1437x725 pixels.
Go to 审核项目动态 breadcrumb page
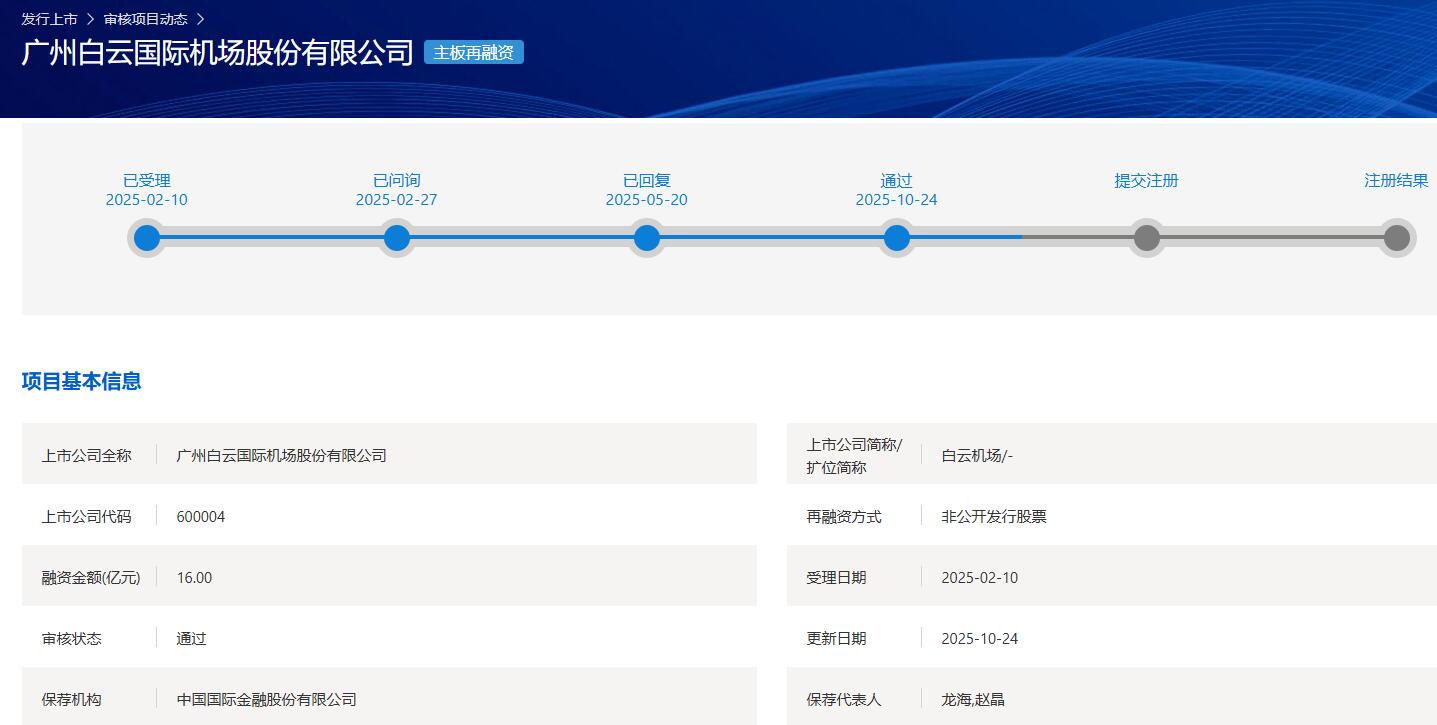point(145,19)
